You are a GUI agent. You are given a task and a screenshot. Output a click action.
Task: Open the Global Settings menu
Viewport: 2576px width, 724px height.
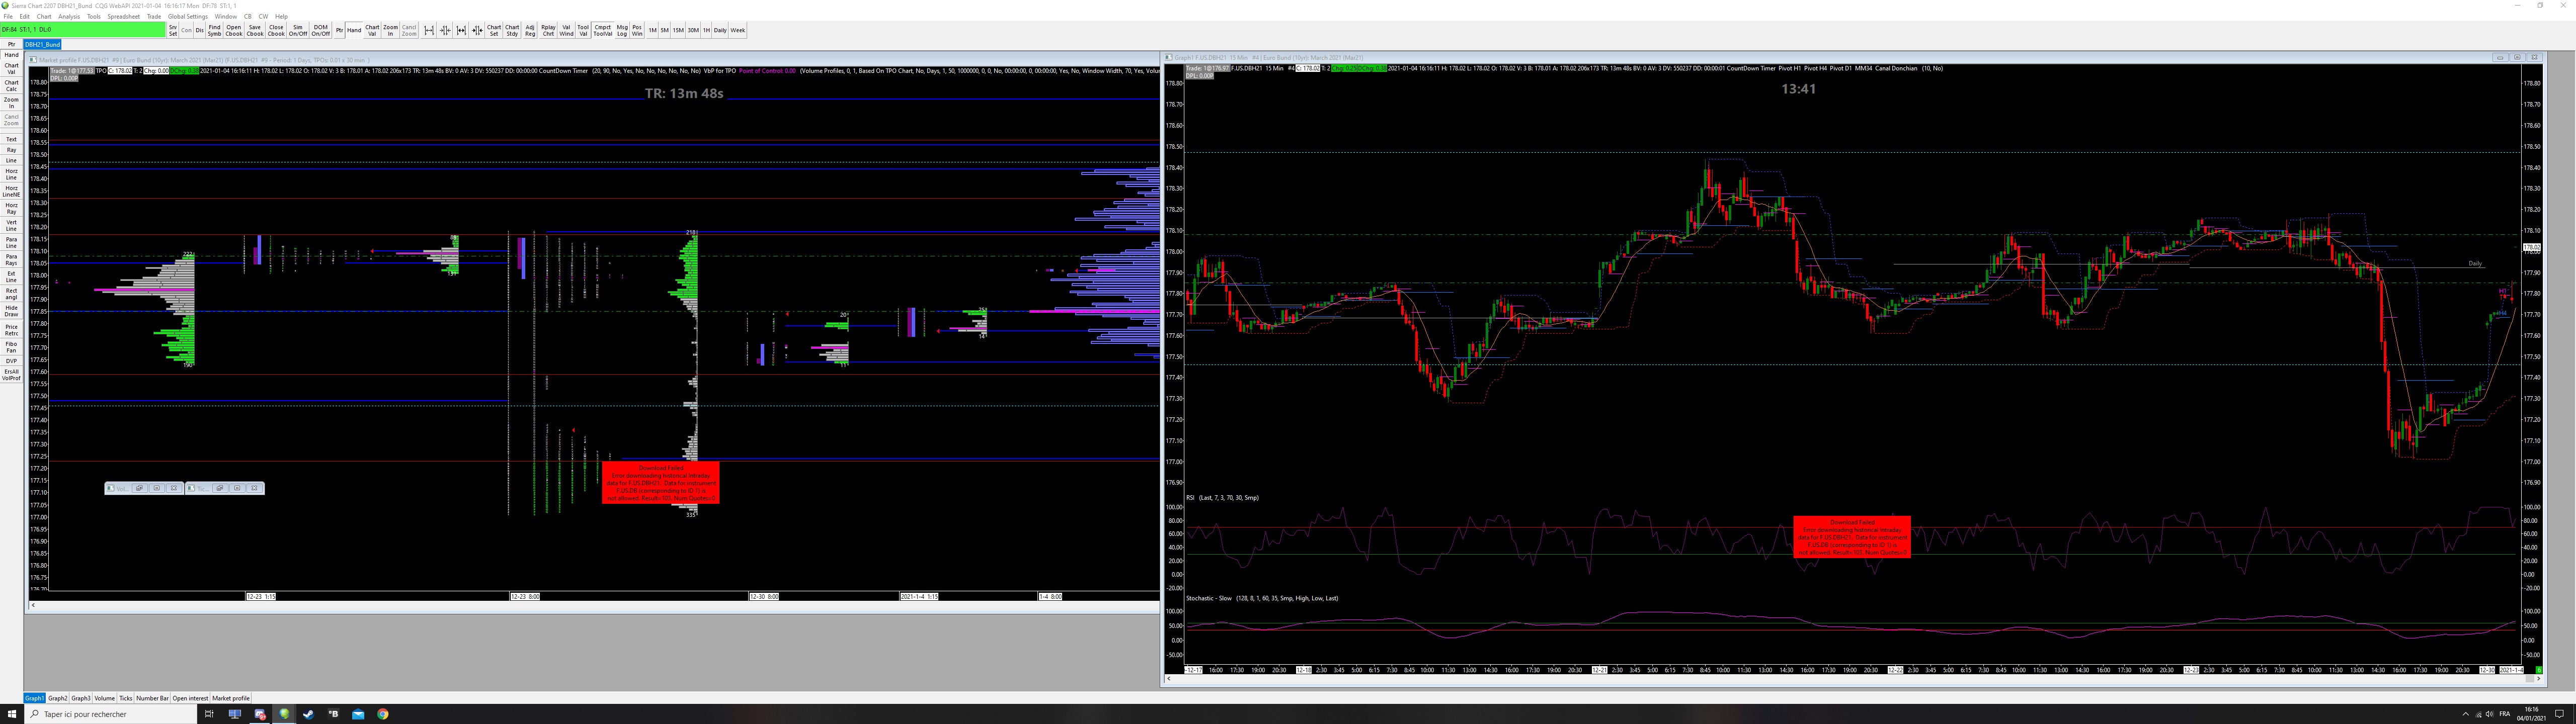[188, 17]
